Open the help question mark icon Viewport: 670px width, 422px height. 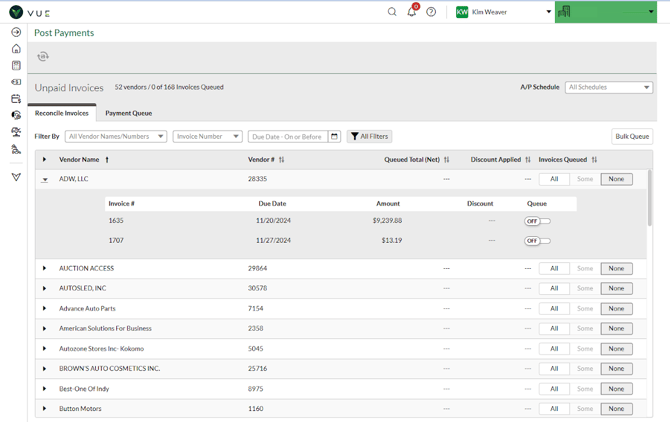click(x=431, y=12)
